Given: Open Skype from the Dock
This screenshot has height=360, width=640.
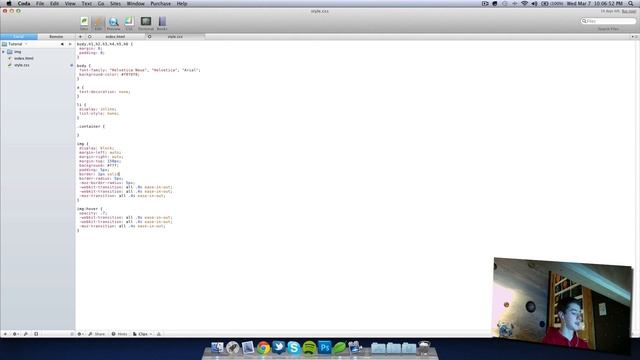Looking at the screenshot, I should pos(293,348).
